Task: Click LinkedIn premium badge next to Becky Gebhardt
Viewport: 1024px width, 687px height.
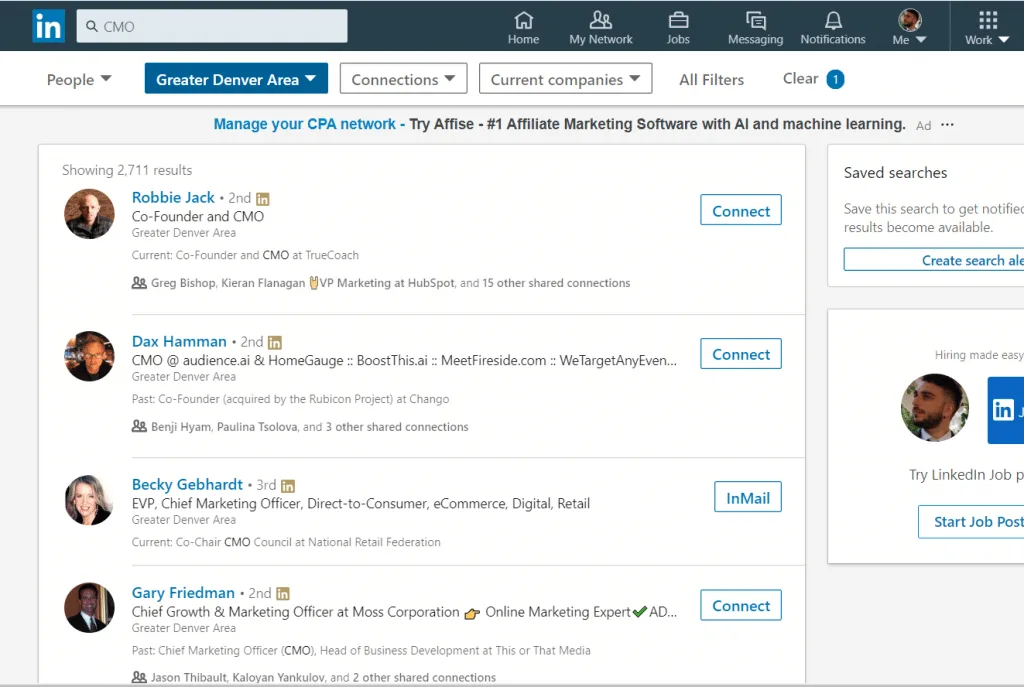Action: (288, 486)
